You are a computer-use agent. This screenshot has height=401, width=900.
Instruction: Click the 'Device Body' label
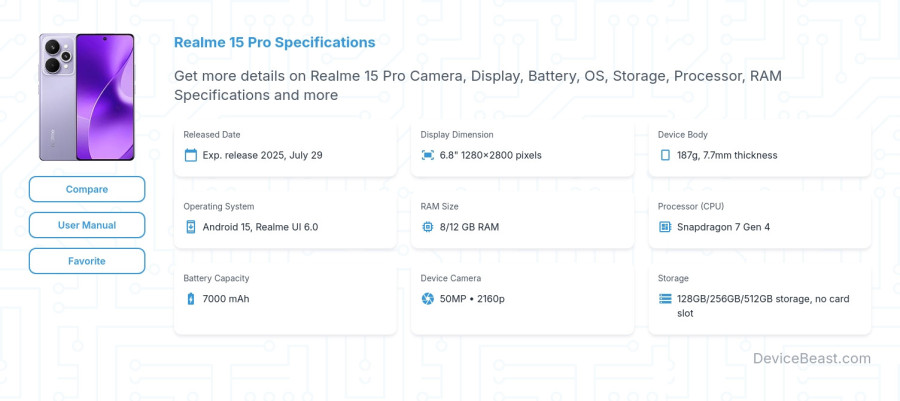pyautogui.click(x=682, y=135)
